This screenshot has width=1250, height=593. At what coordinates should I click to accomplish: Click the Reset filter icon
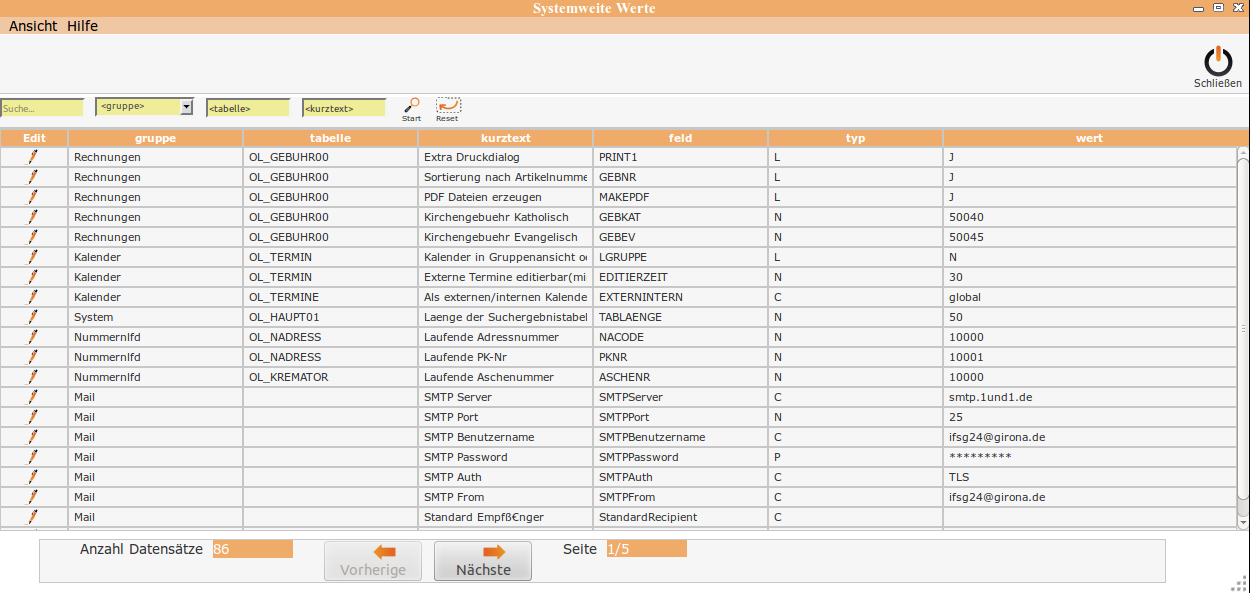click(447, 106)
